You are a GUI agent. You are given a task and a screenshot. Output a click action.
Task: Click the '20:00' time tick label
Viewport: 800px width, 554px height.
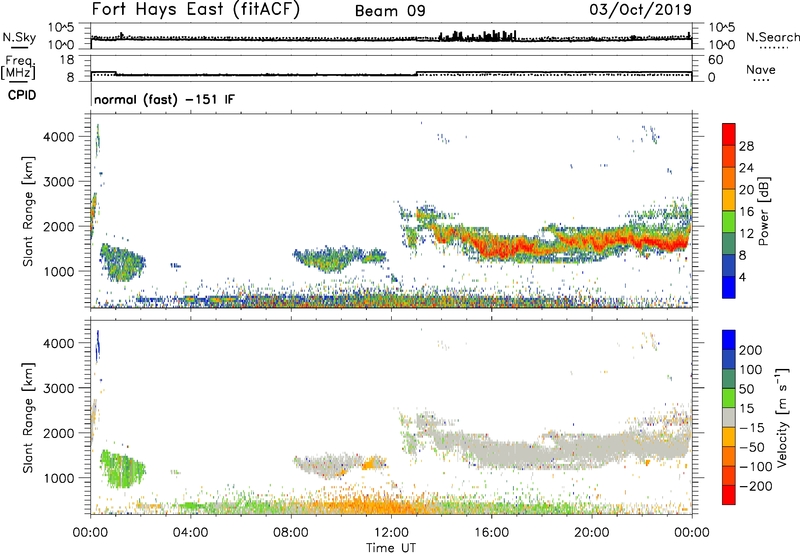point(591,533)
